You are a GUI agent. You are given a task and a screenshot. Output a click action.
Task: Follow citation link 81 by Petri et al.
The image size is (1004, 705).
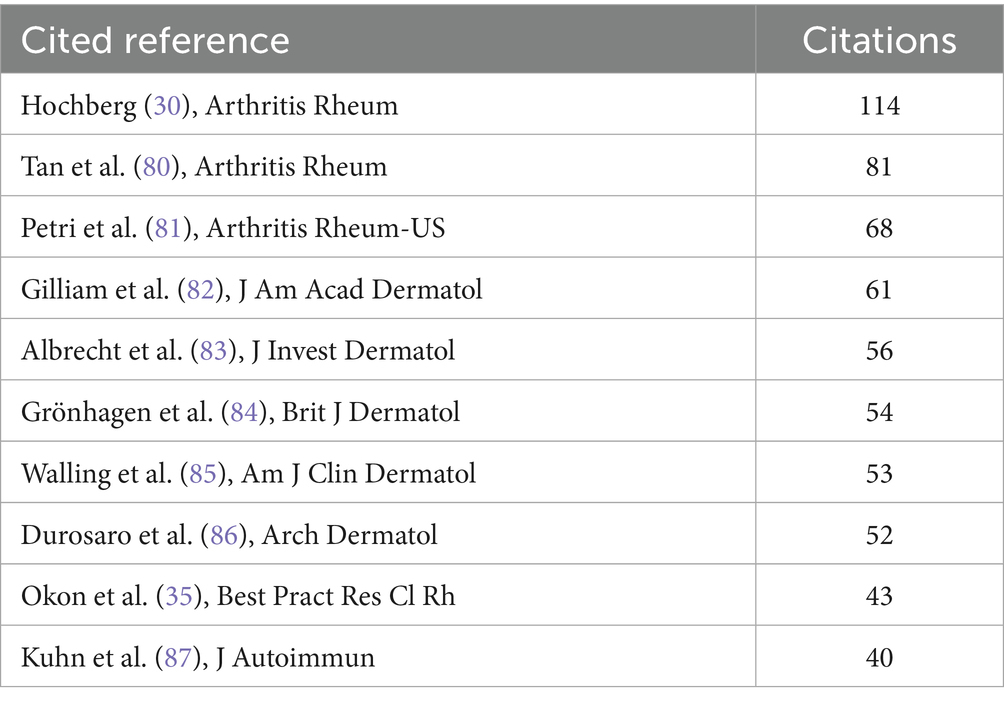168,228
